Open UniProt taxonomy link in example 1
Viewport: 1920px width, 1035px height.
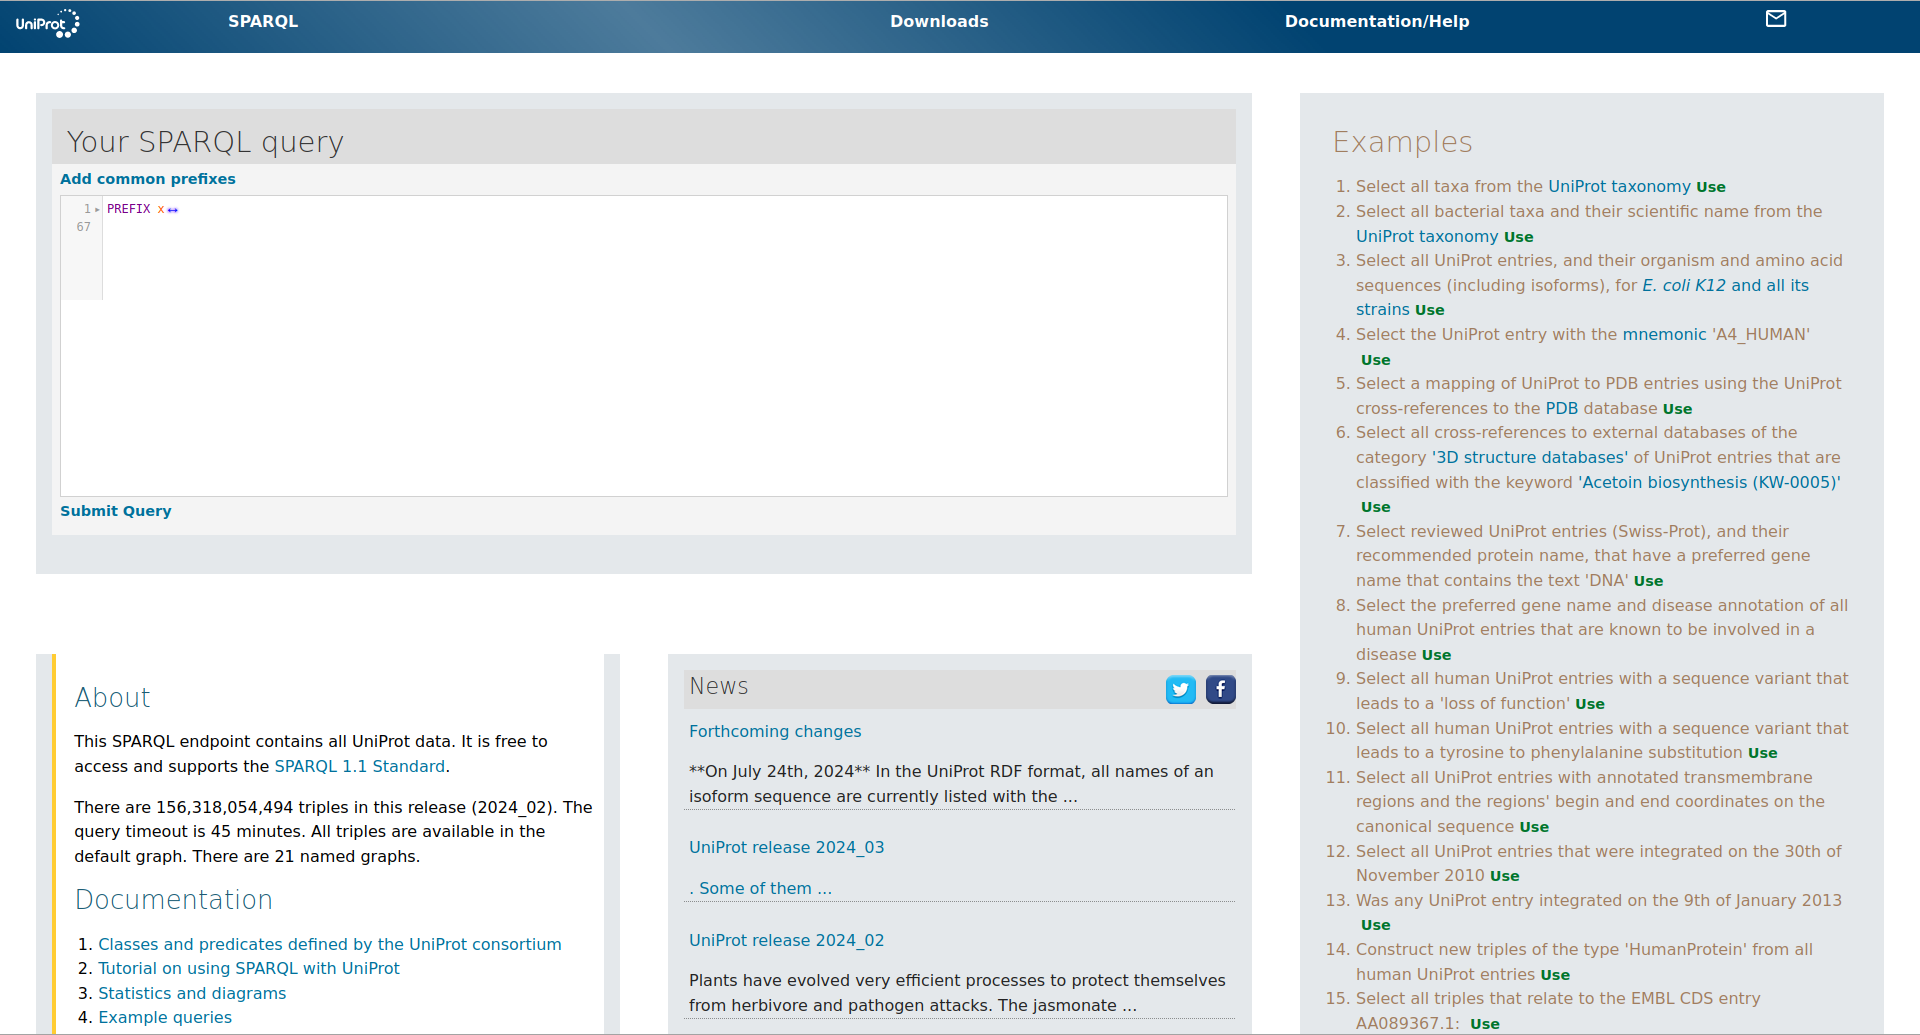(x=1620, y=186)
